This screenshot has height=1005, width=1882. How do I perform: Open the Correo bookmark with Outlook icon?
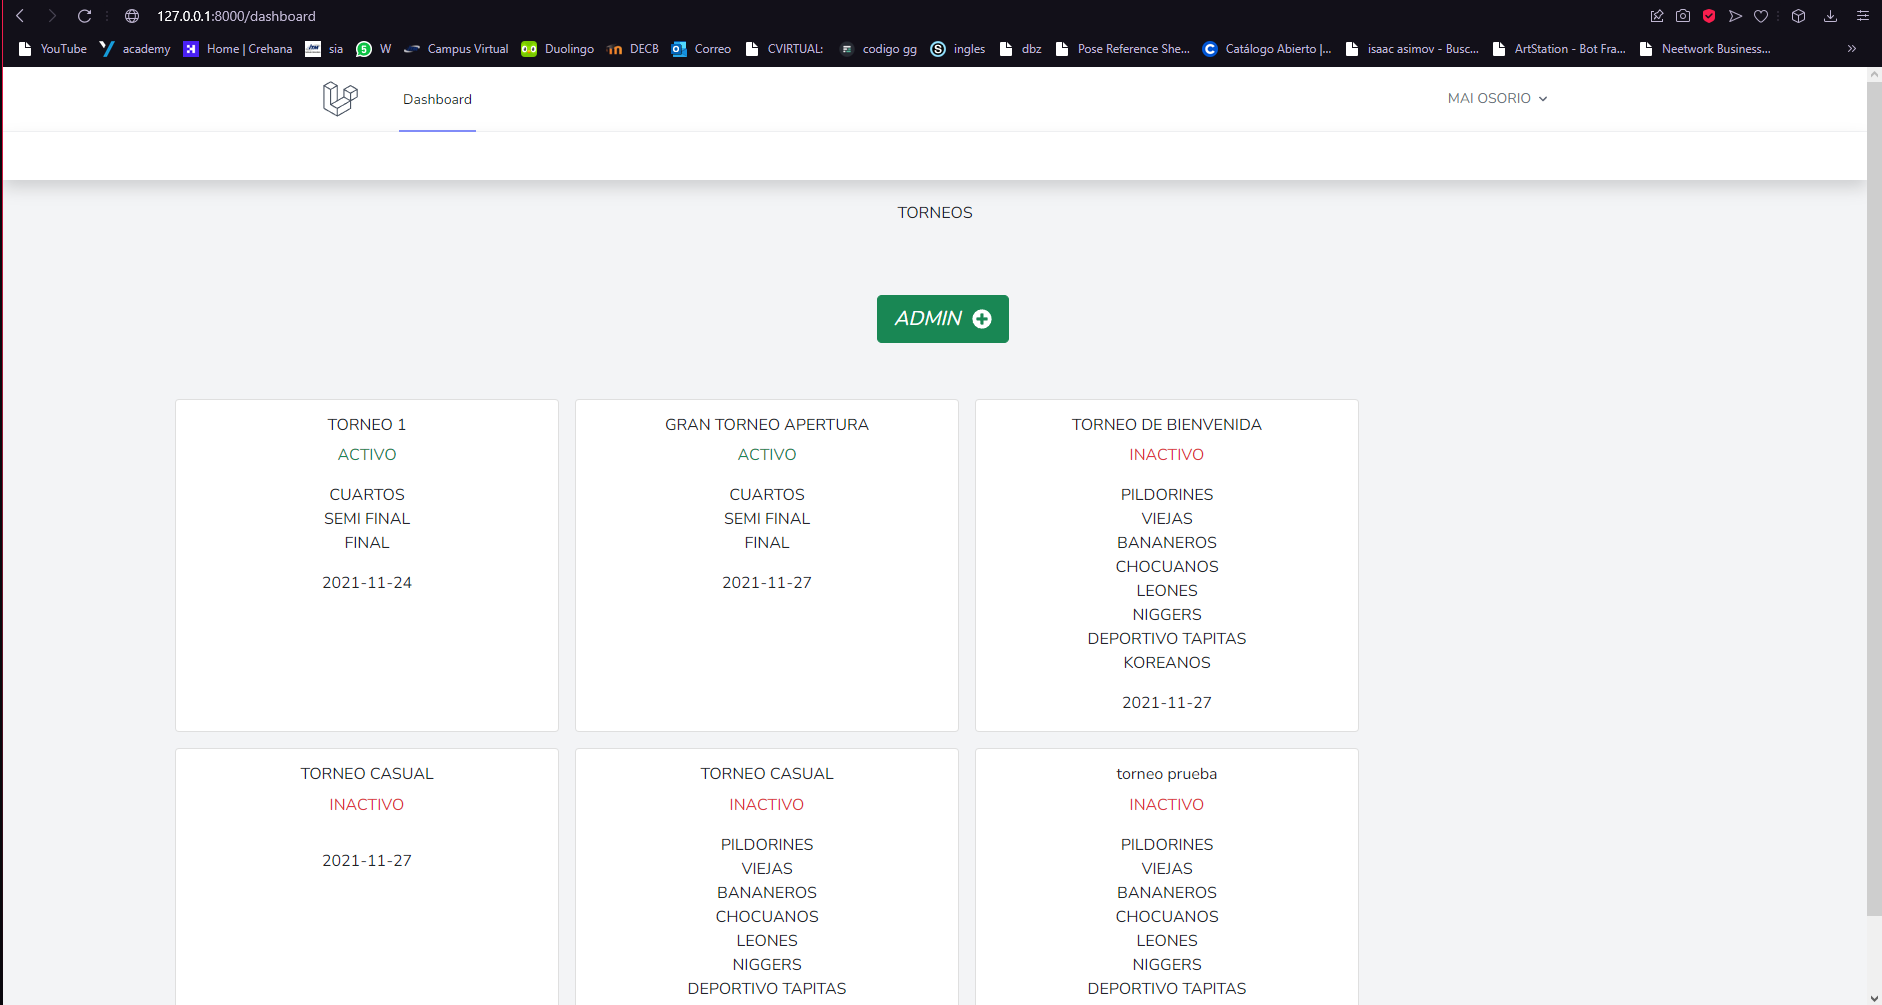click(x=701, y=48)
